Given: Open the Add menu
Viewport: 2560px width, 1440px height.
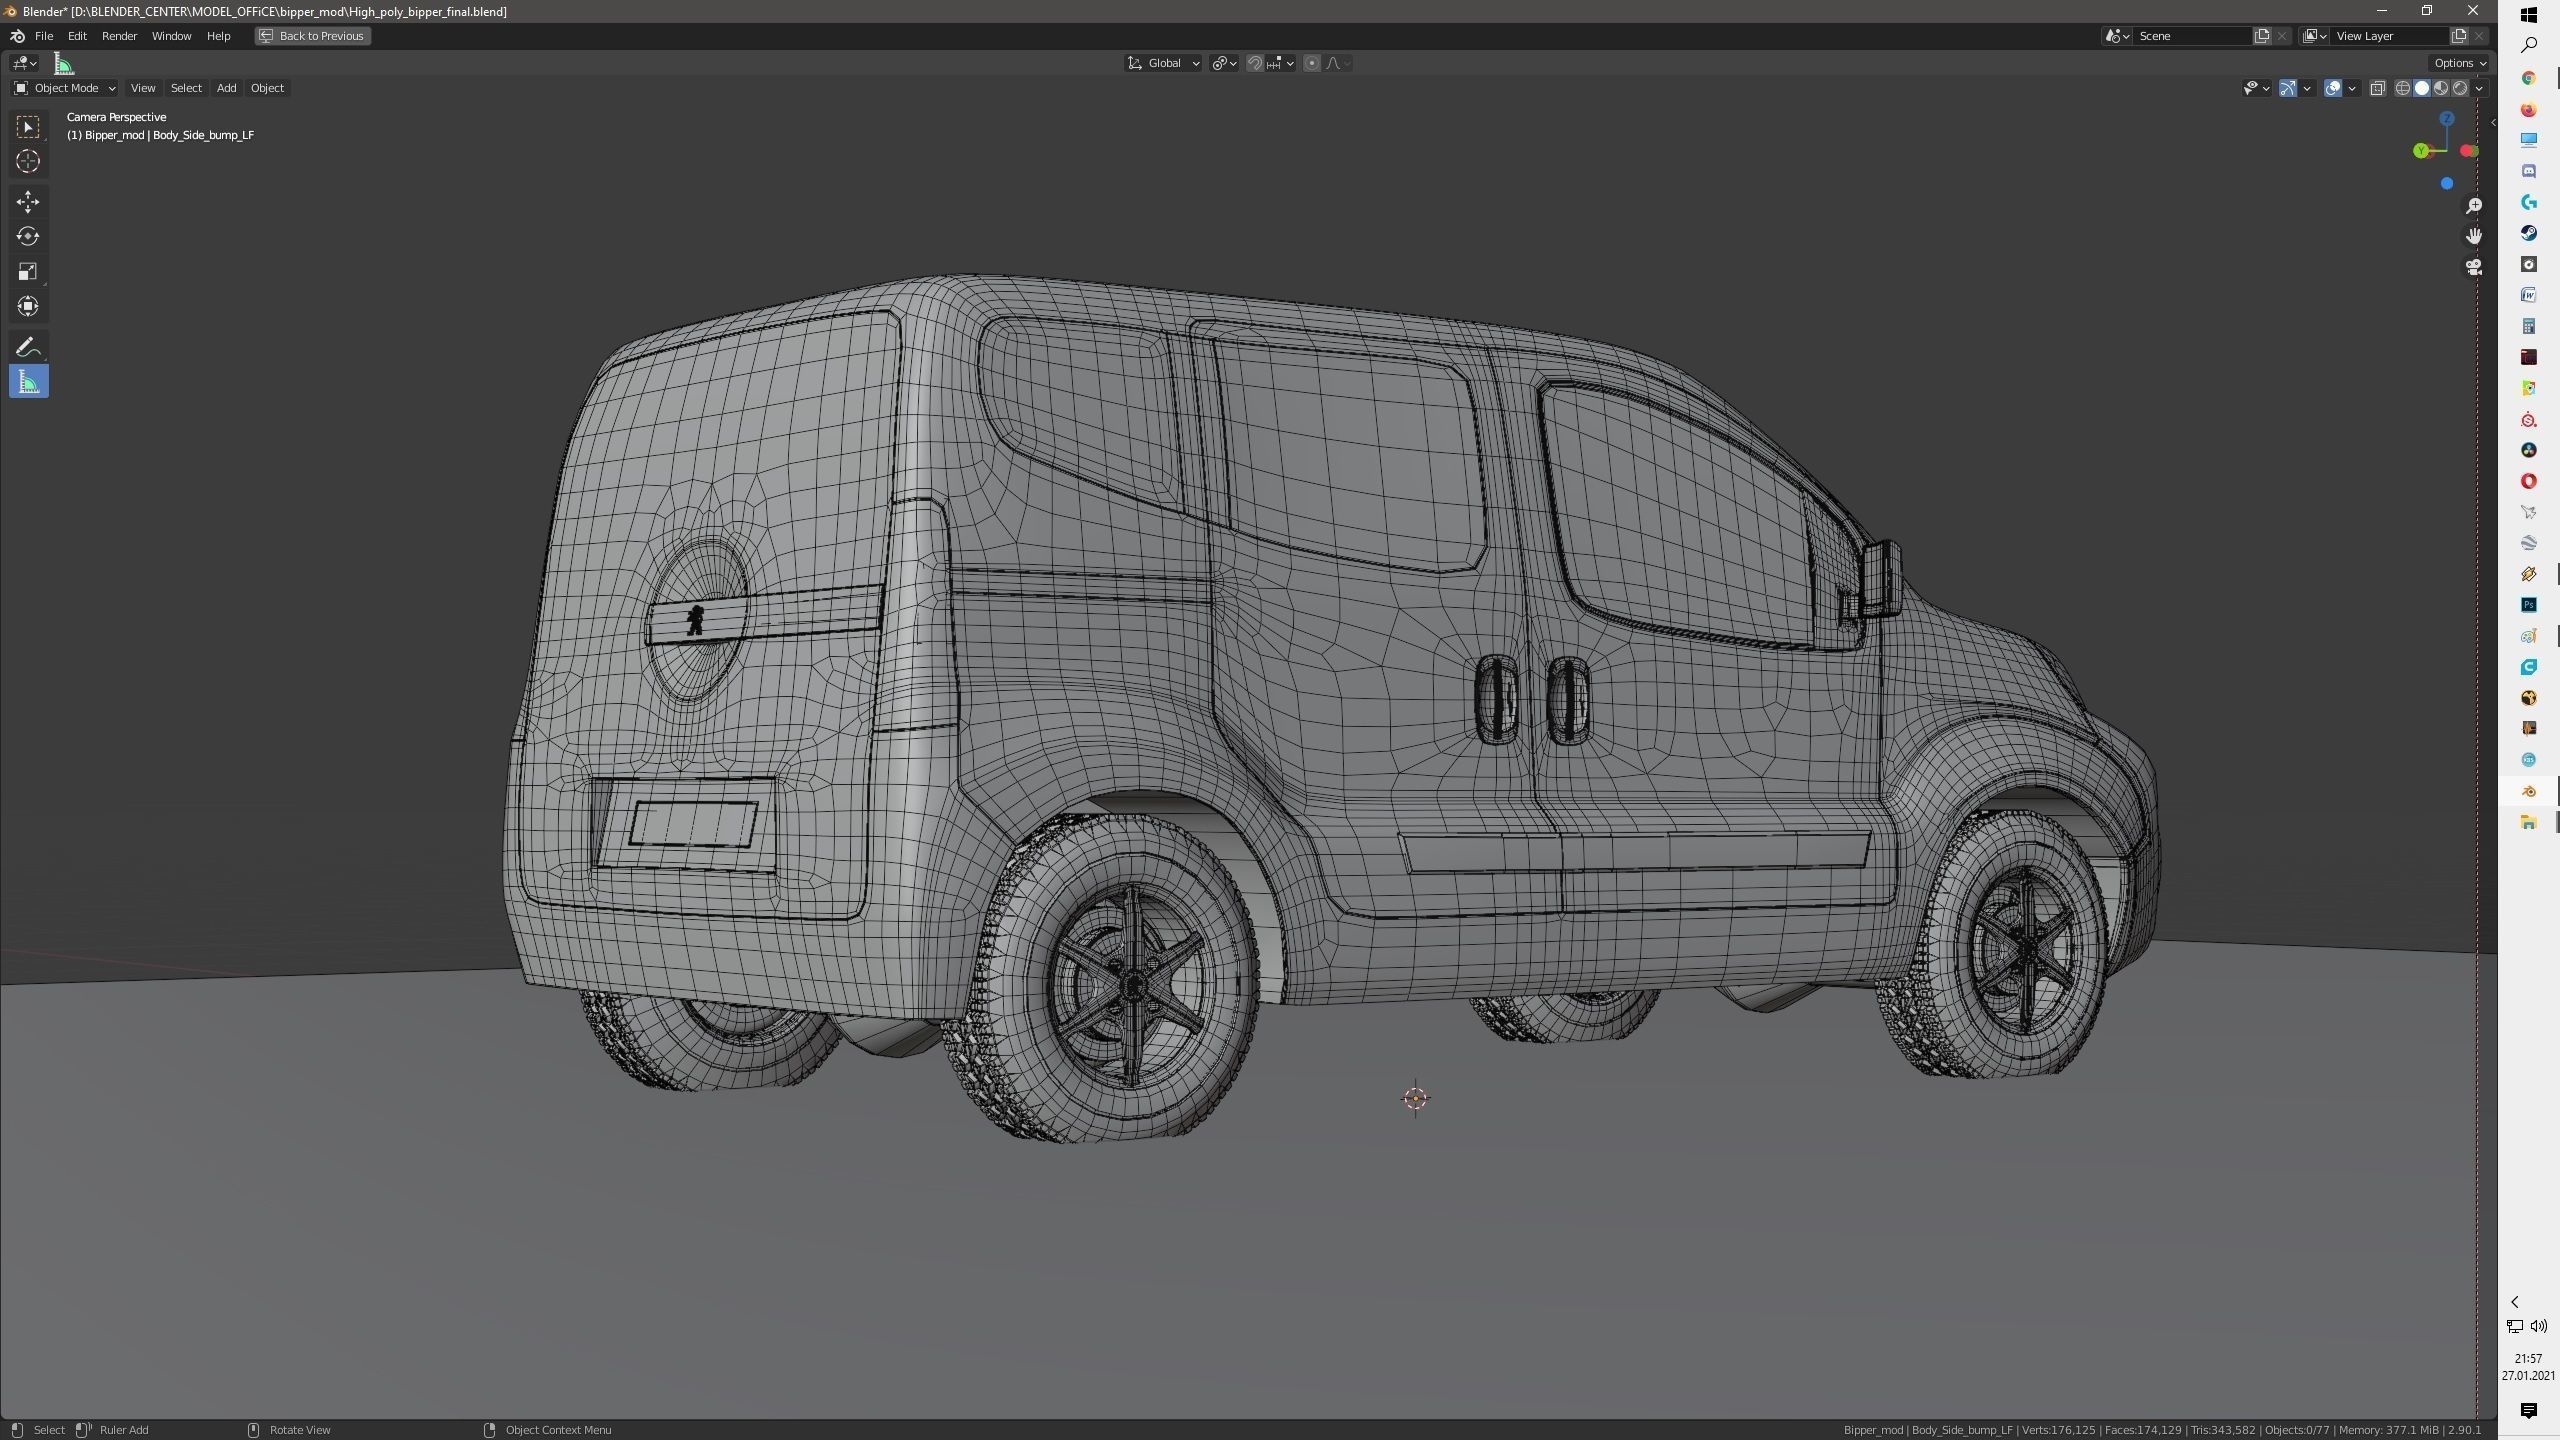Looking at the screenshot, I should tap(226, 88).
